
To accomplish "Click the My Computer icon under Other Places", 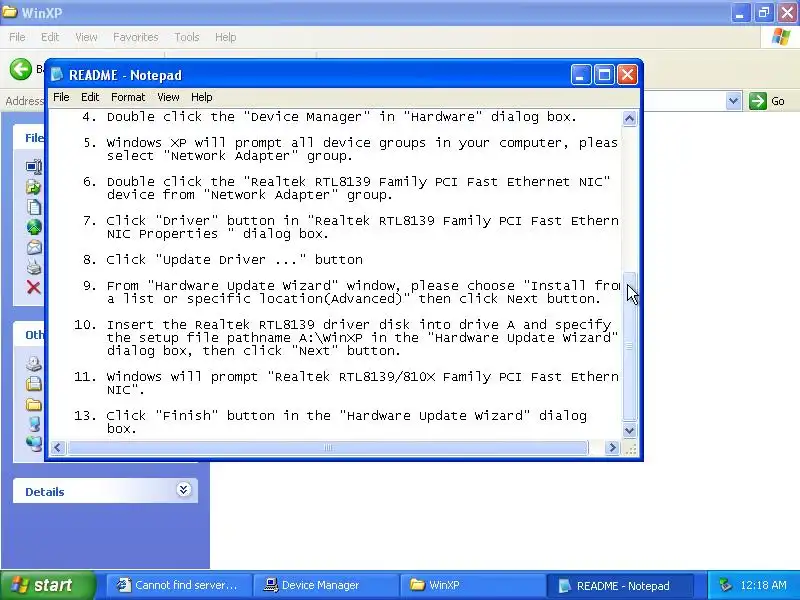I will click(34, 424).
